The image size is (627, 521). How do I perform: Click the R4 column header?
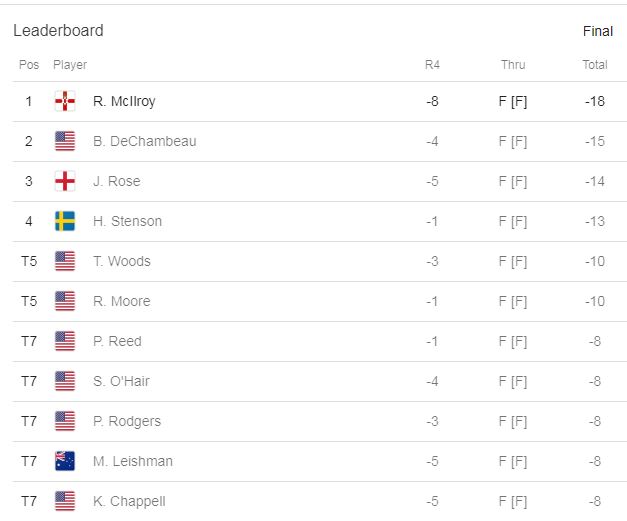click(x=432, y=65)
